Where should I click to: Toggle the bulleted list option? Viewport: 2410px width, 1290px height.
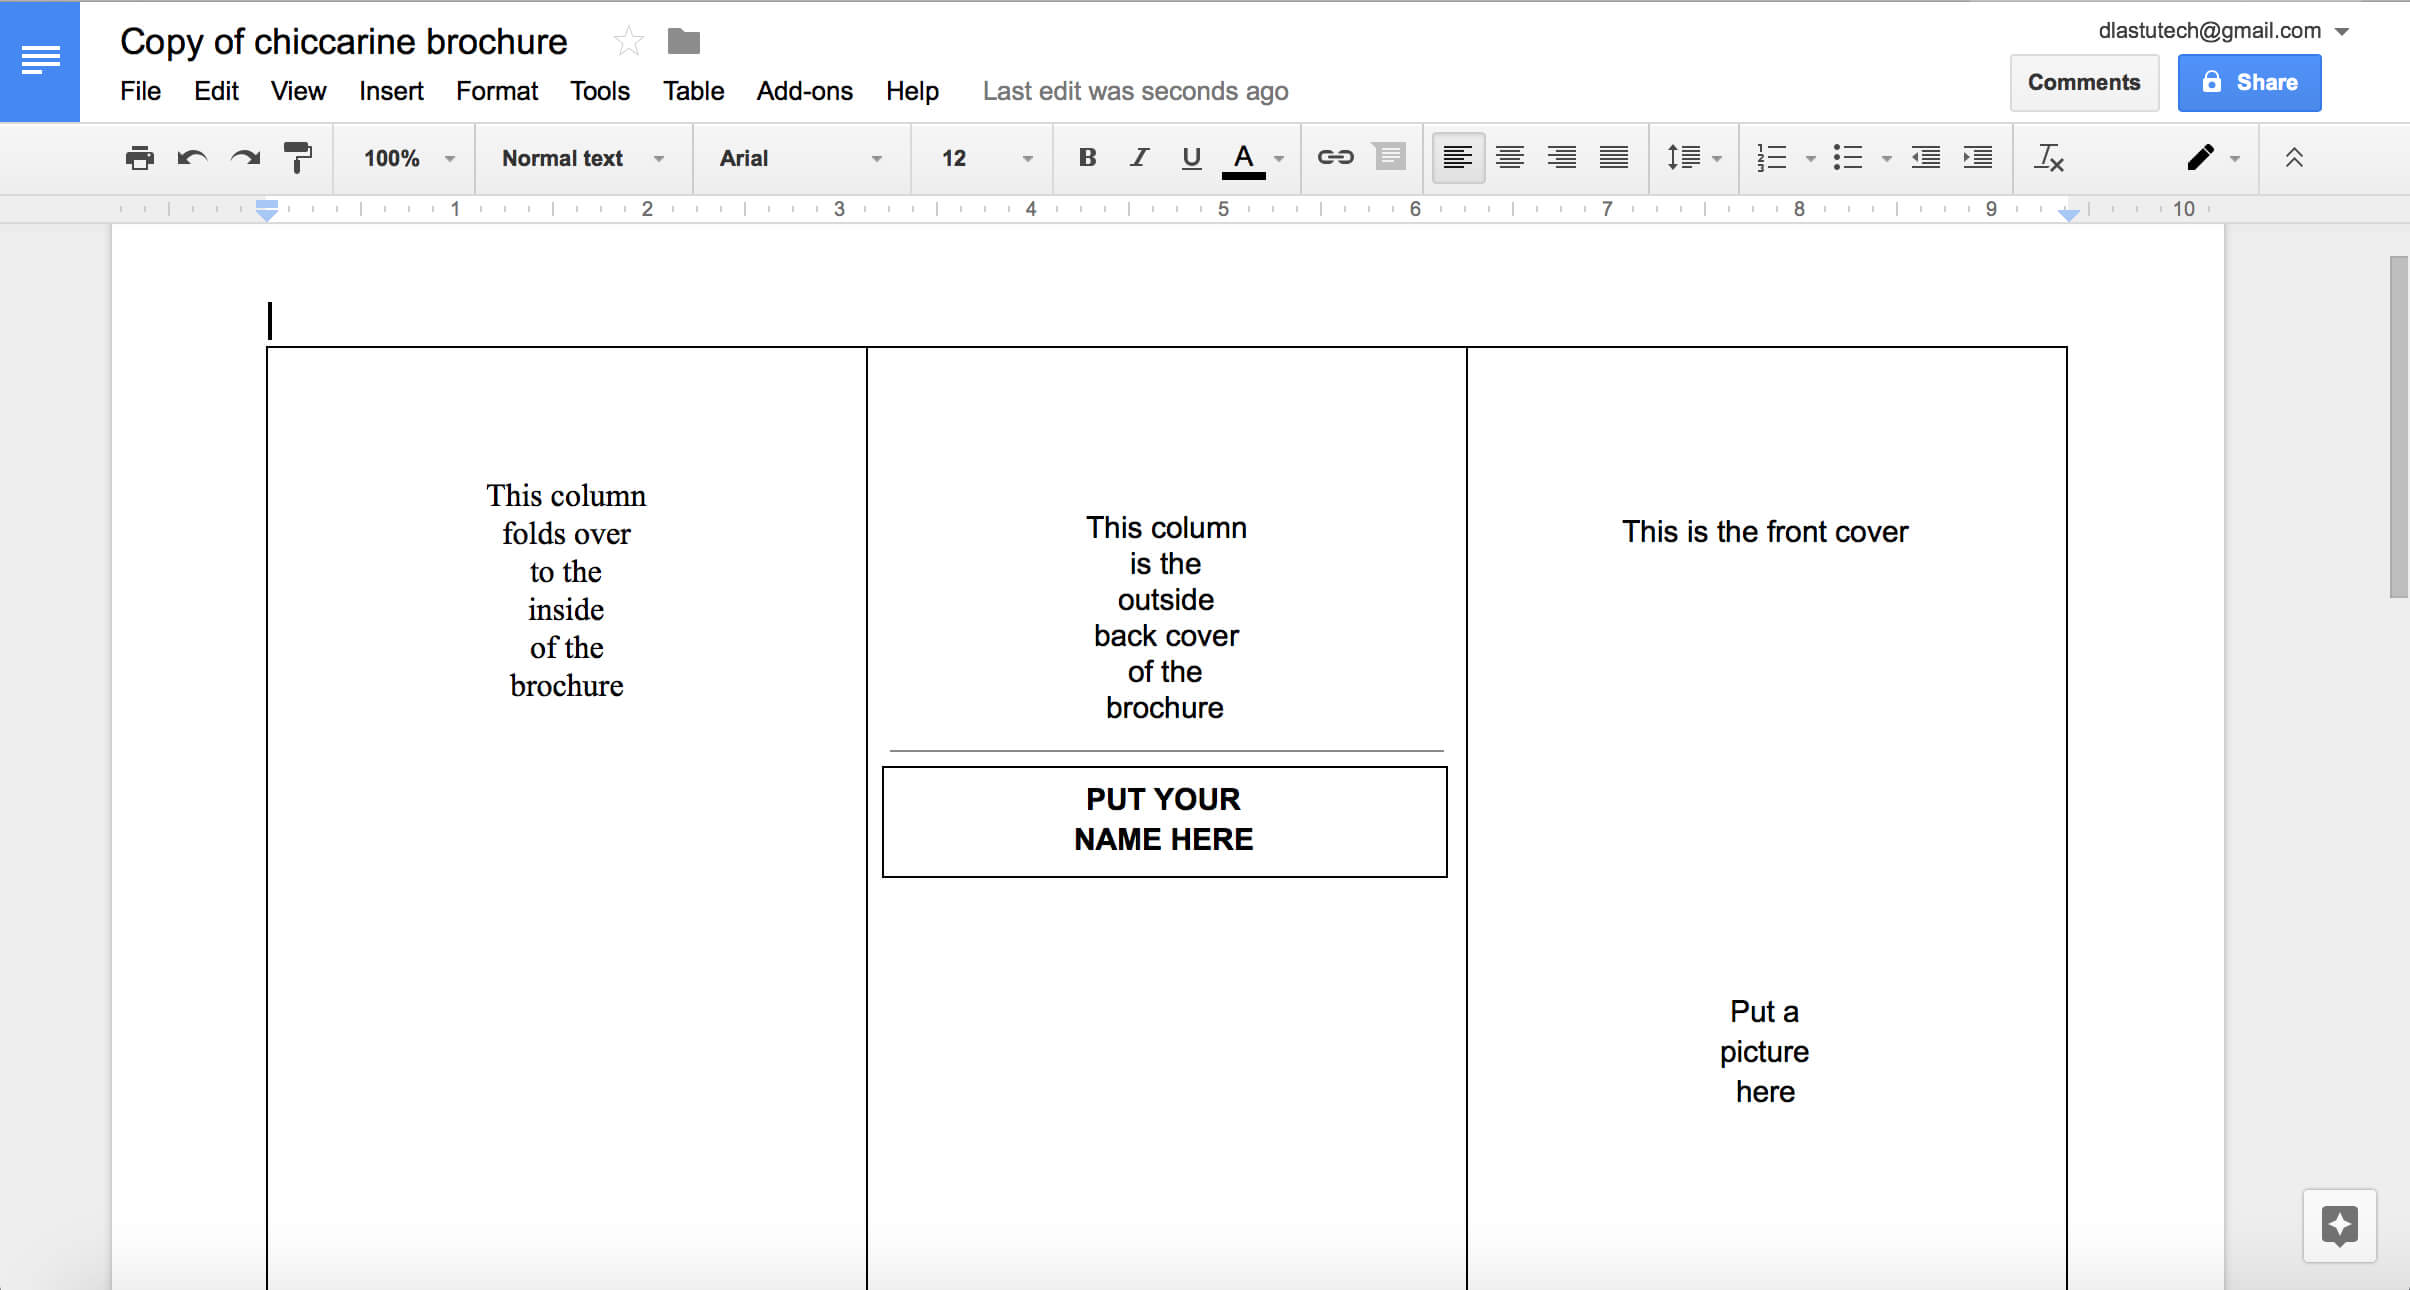[x=1849, y=156]
